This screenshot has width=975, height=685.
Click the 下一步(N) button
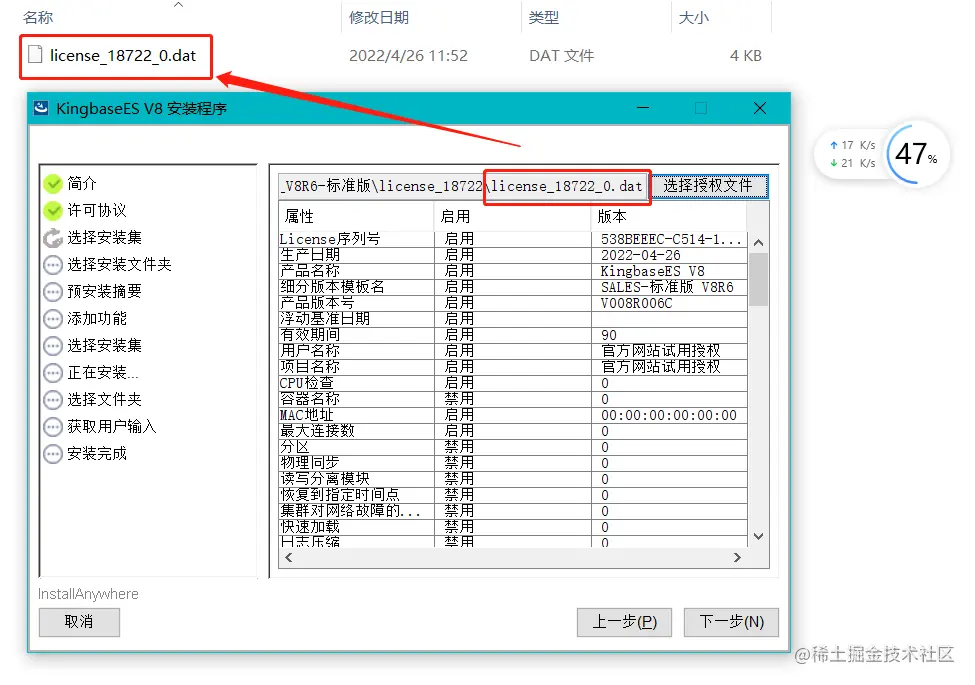tap(731, 622)
